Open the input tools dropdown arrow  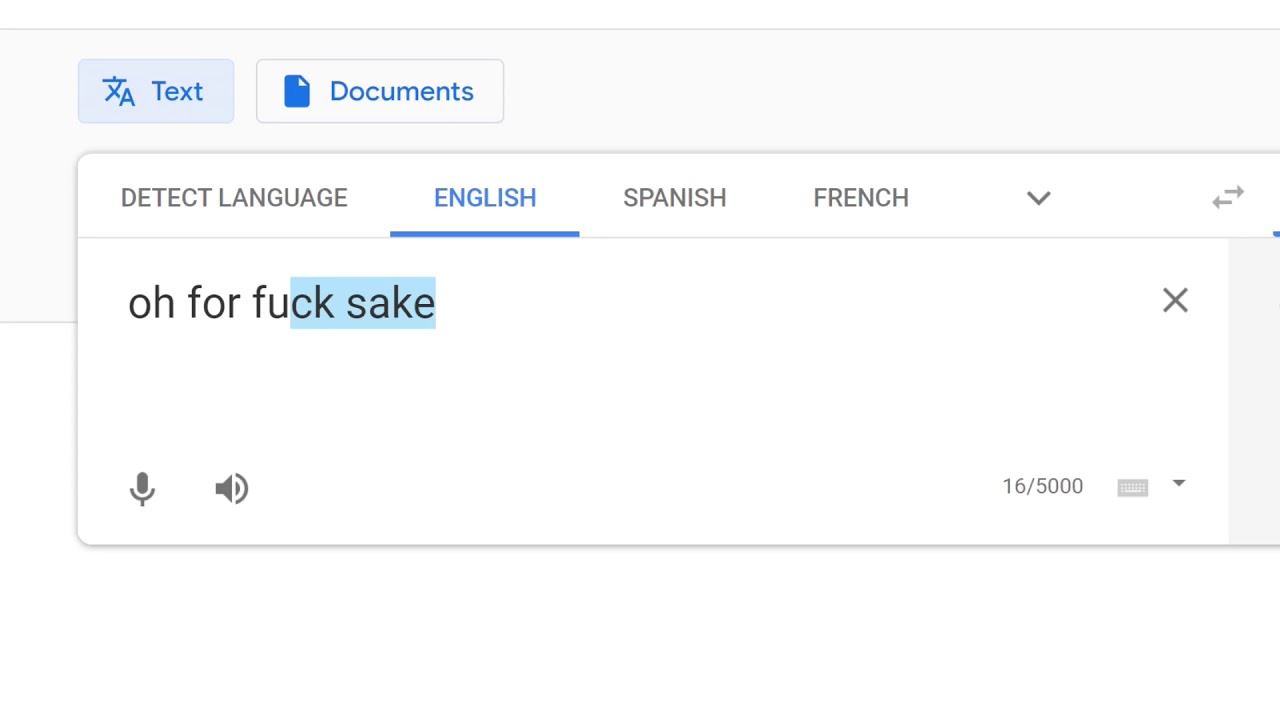click(x=1179, y=484)
